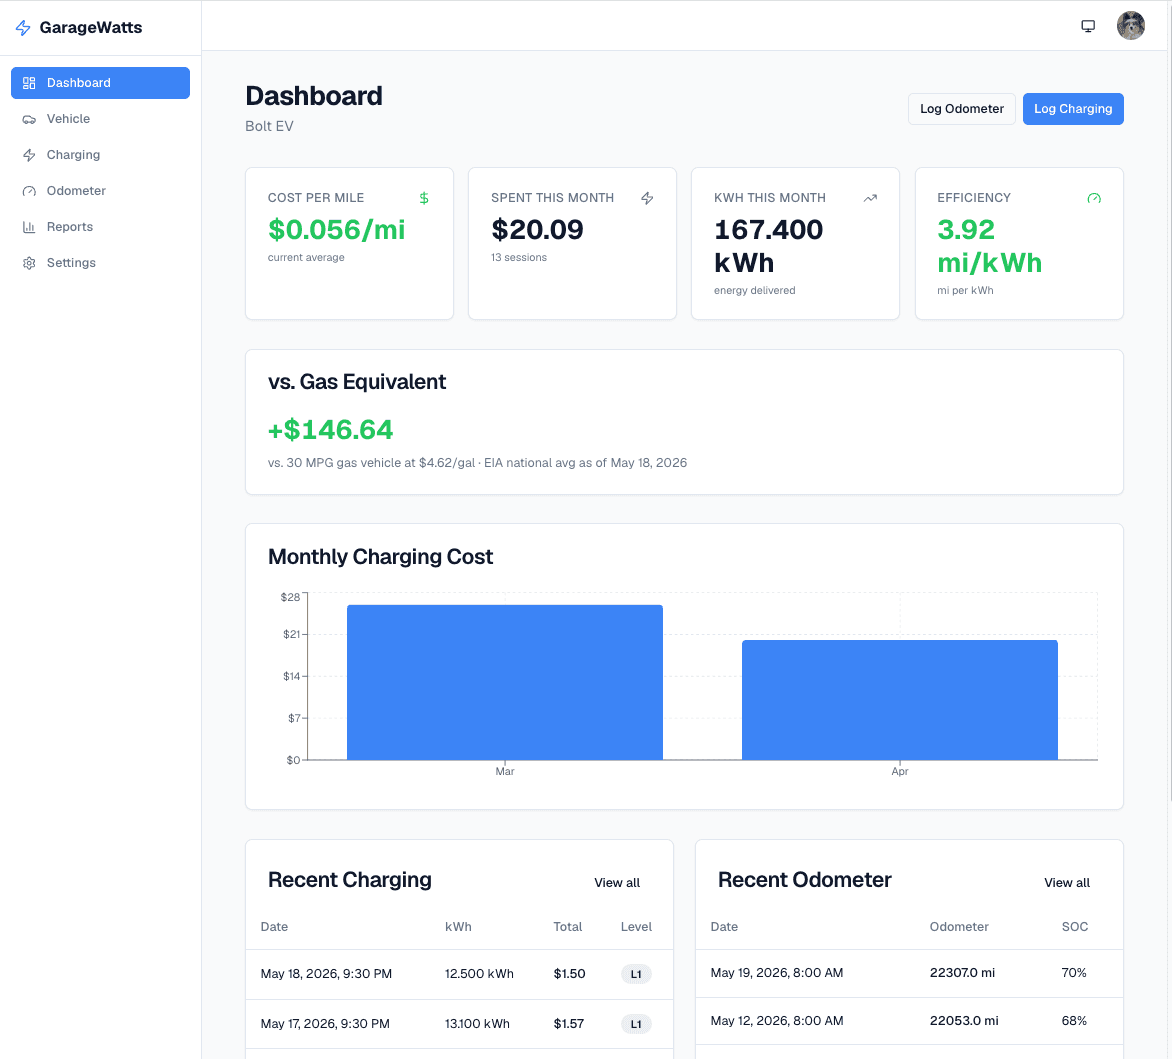View all recent odometer entries

[x=1067, y=883]
